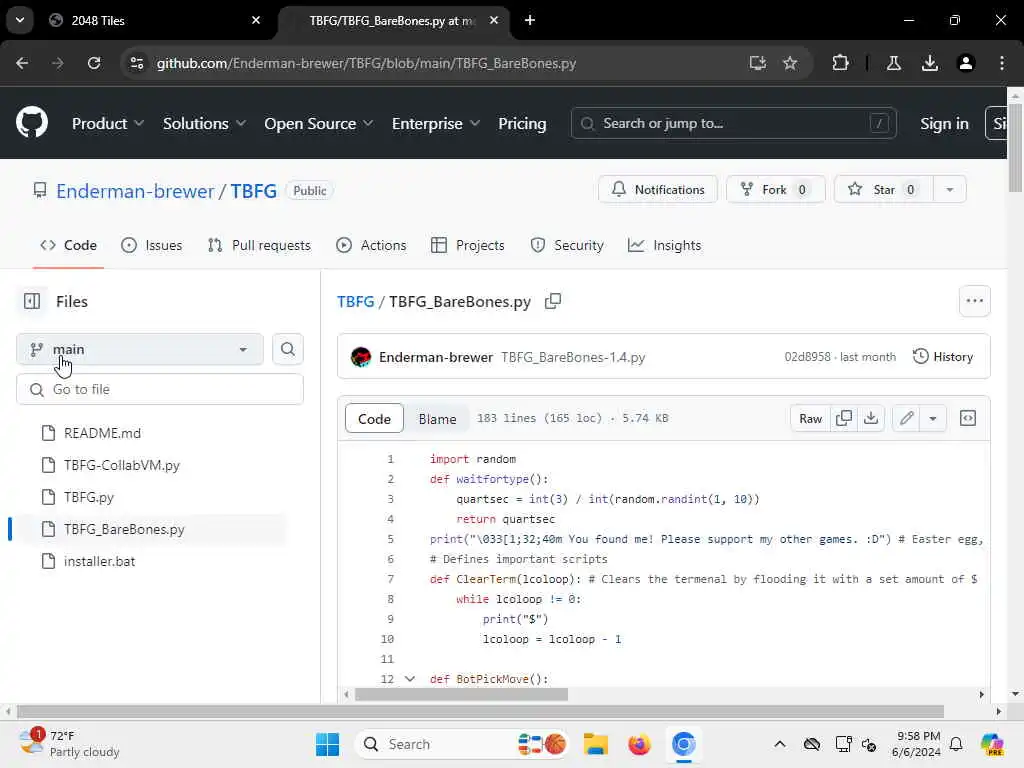
Task: View raw file with Raw button
Action: (810, 419)
